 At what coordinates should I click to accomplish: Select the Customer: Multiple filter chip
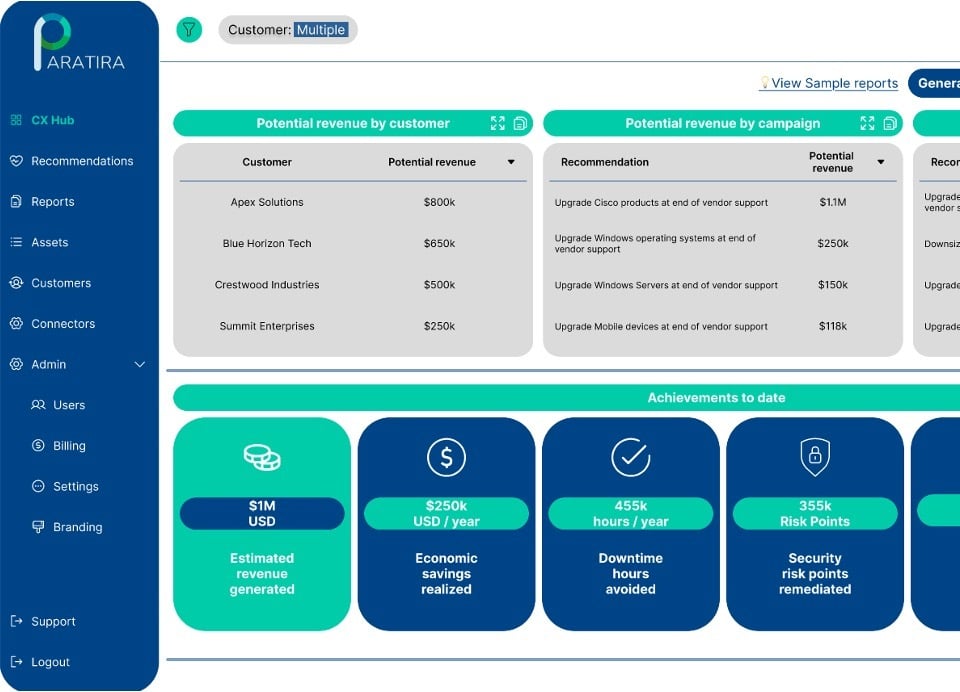[x=287, y=30]
